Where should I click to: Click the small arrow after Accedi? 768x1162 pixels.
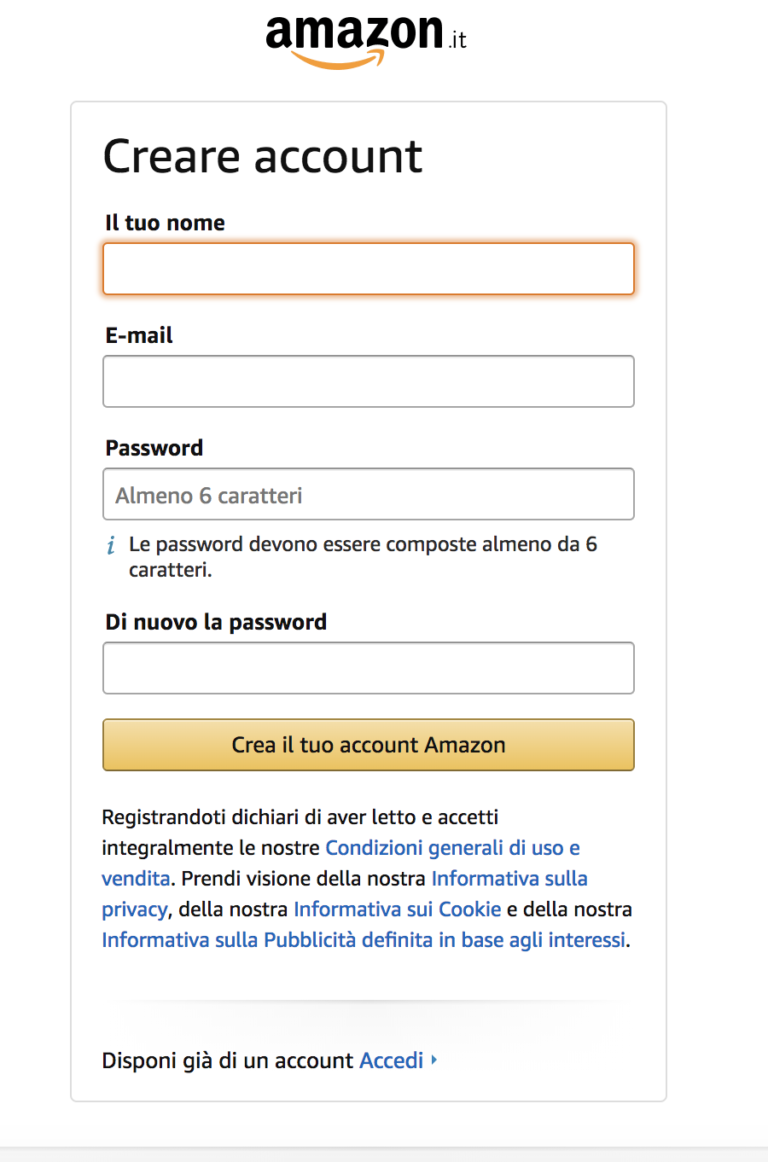(x=434, y=1060)
